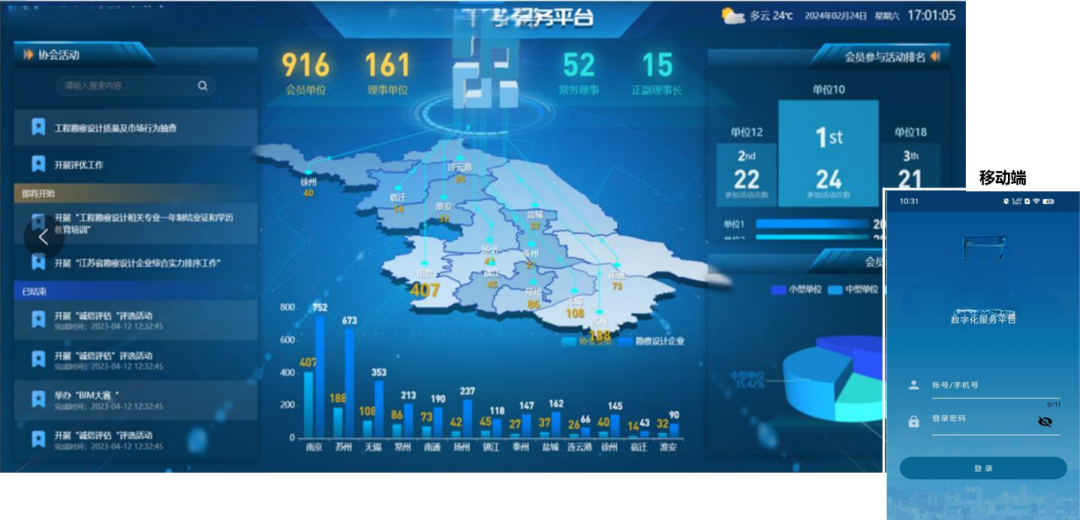The height and width of the screenshot is (520, 1080).
Task: Click the 213 bar for 常州
Action: tap(408, 420)
